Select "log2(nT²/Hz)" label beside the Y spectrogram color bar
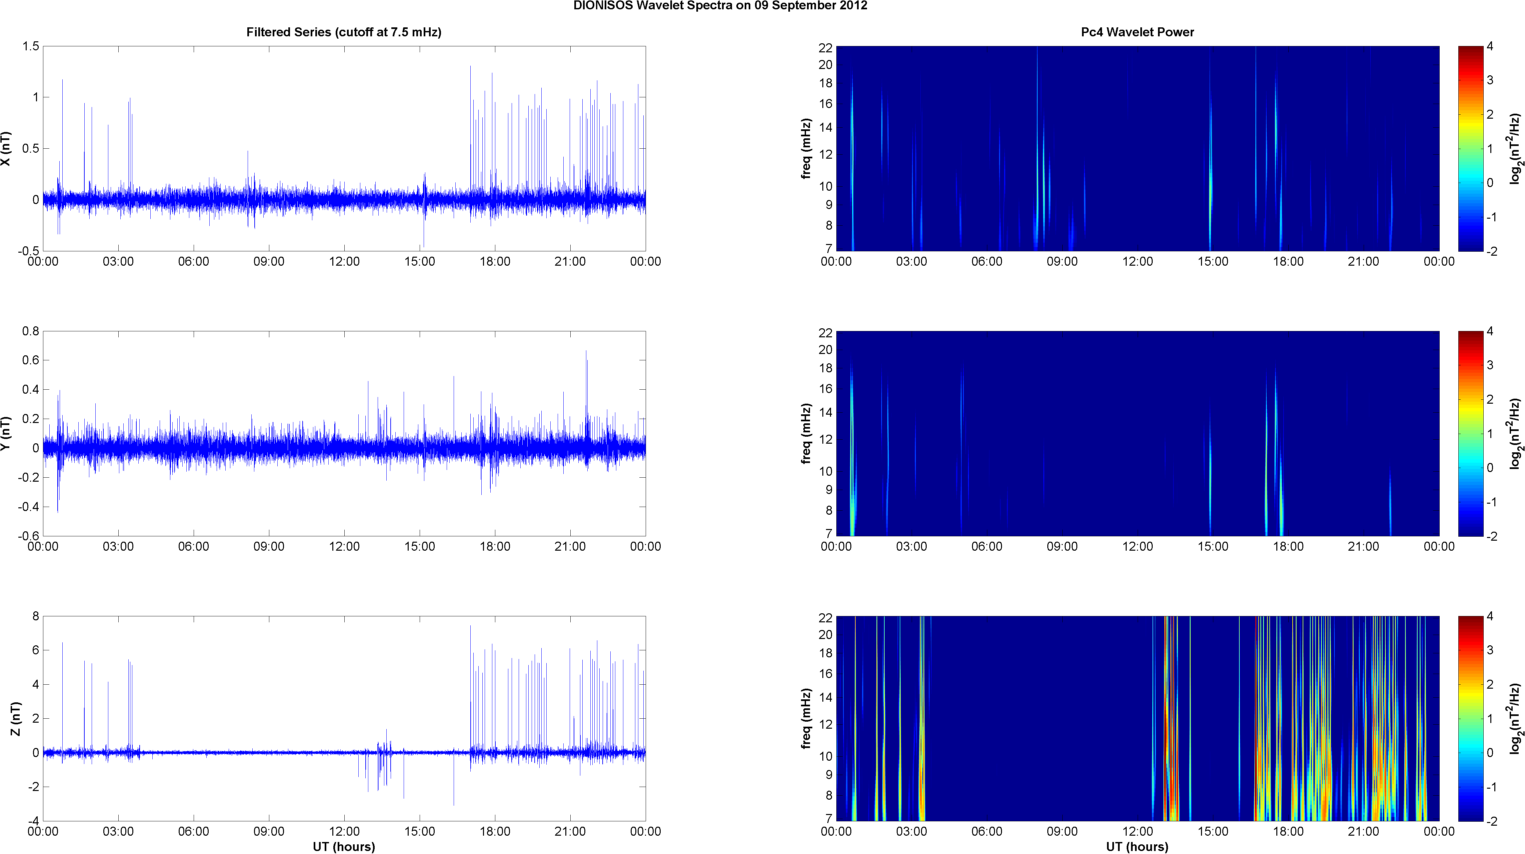The image size is (1525, 854). (1516, 433)
